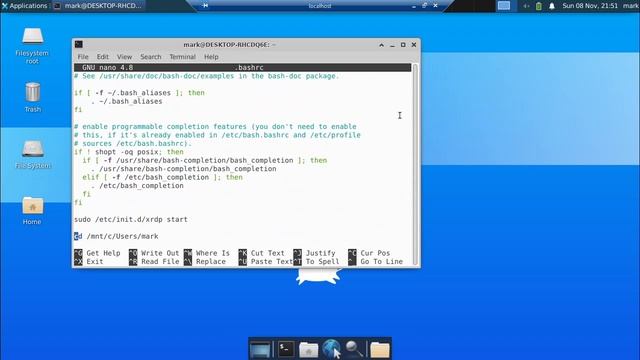The image size is (640, 360).
Task: Open the terminal Edit menu
Action: [102, 57]
